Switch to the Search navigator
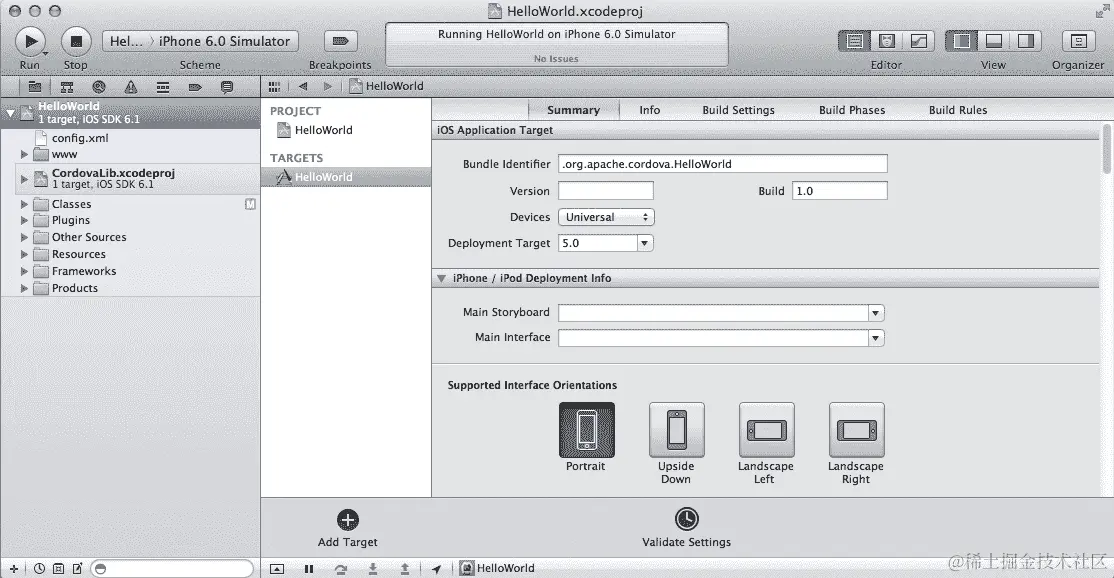Viewport: 1114px width, 578px height. (x=98, y=86)
